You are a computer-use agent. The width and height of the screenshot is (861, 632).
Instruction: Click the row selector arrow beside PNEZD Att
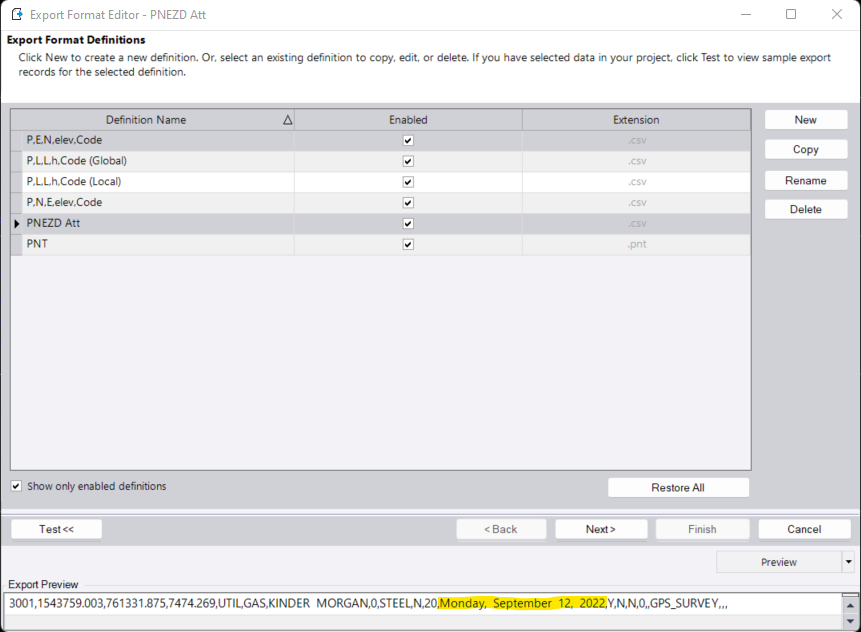point(17,223)
